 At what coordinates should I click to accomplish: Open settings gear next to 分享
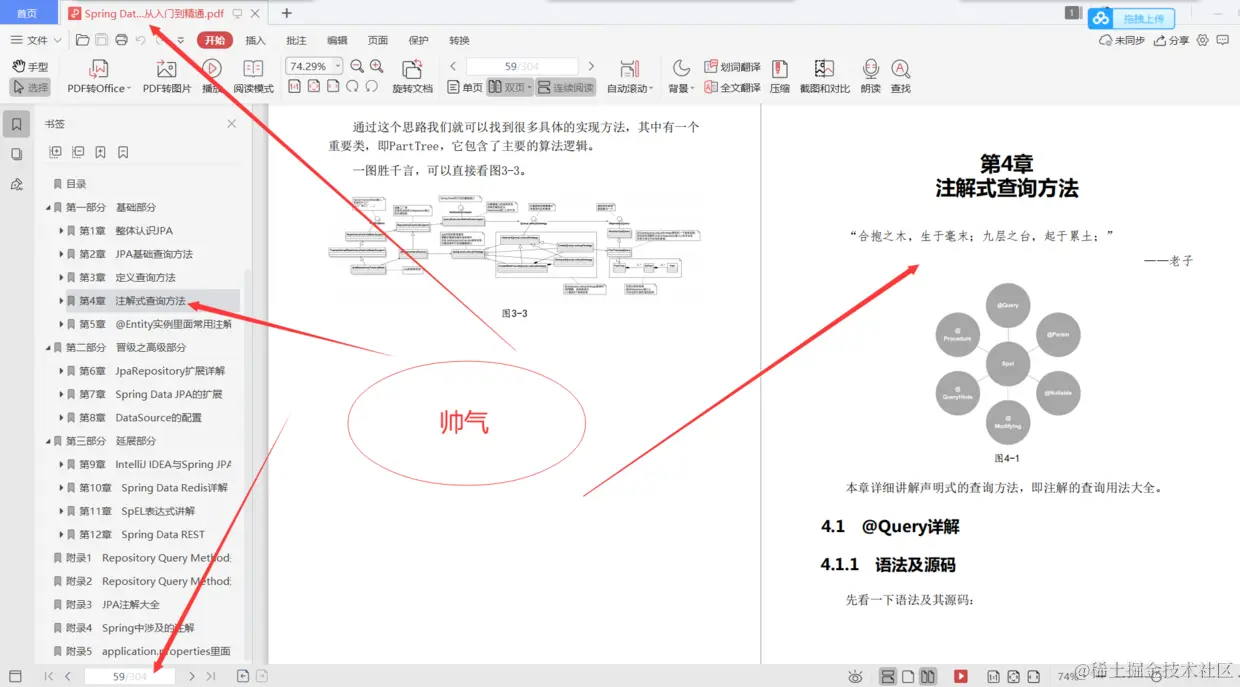(x=1202, y=40)
